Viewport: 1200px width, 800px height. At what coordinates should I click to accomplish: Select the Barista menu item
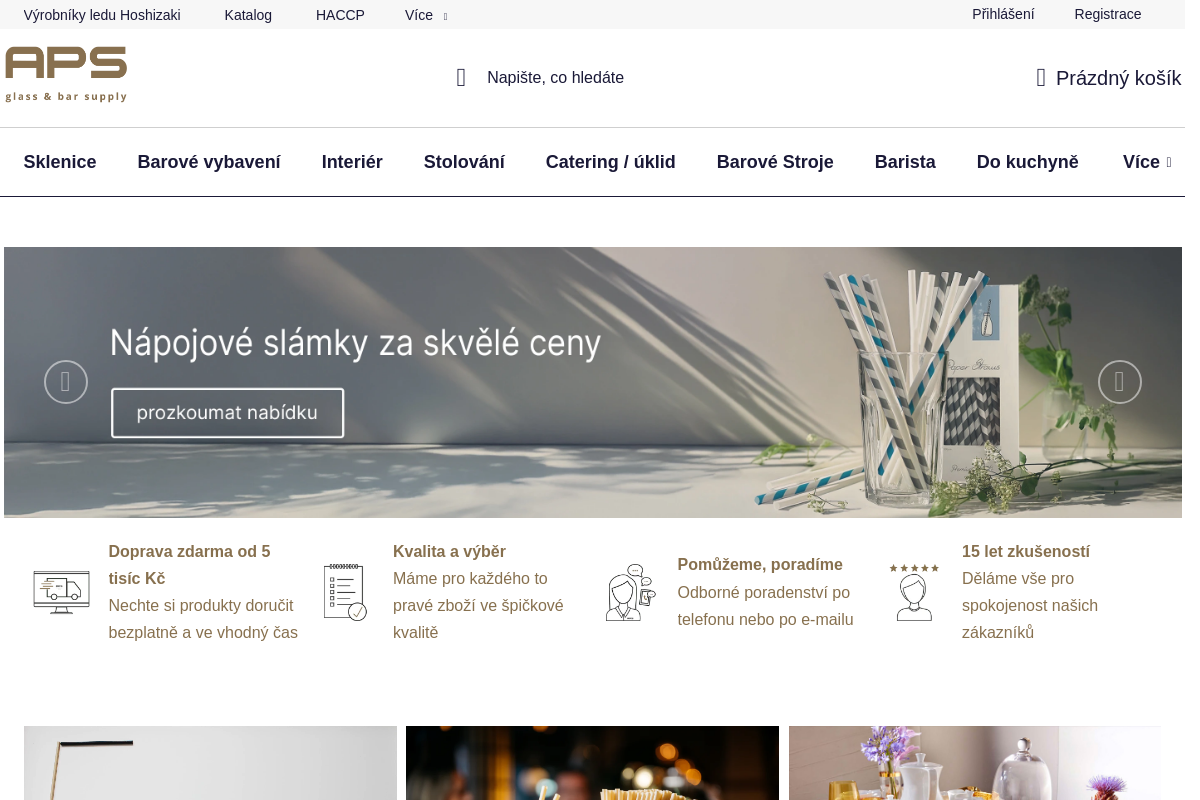[905, 162]
